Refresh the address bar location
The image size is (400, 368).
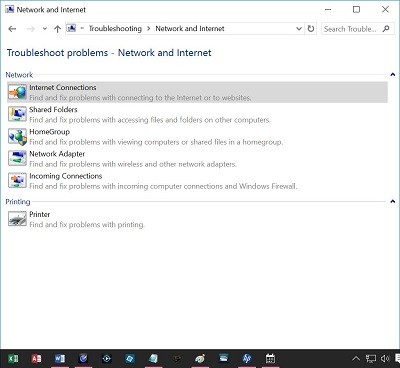[x=311, y=29]
